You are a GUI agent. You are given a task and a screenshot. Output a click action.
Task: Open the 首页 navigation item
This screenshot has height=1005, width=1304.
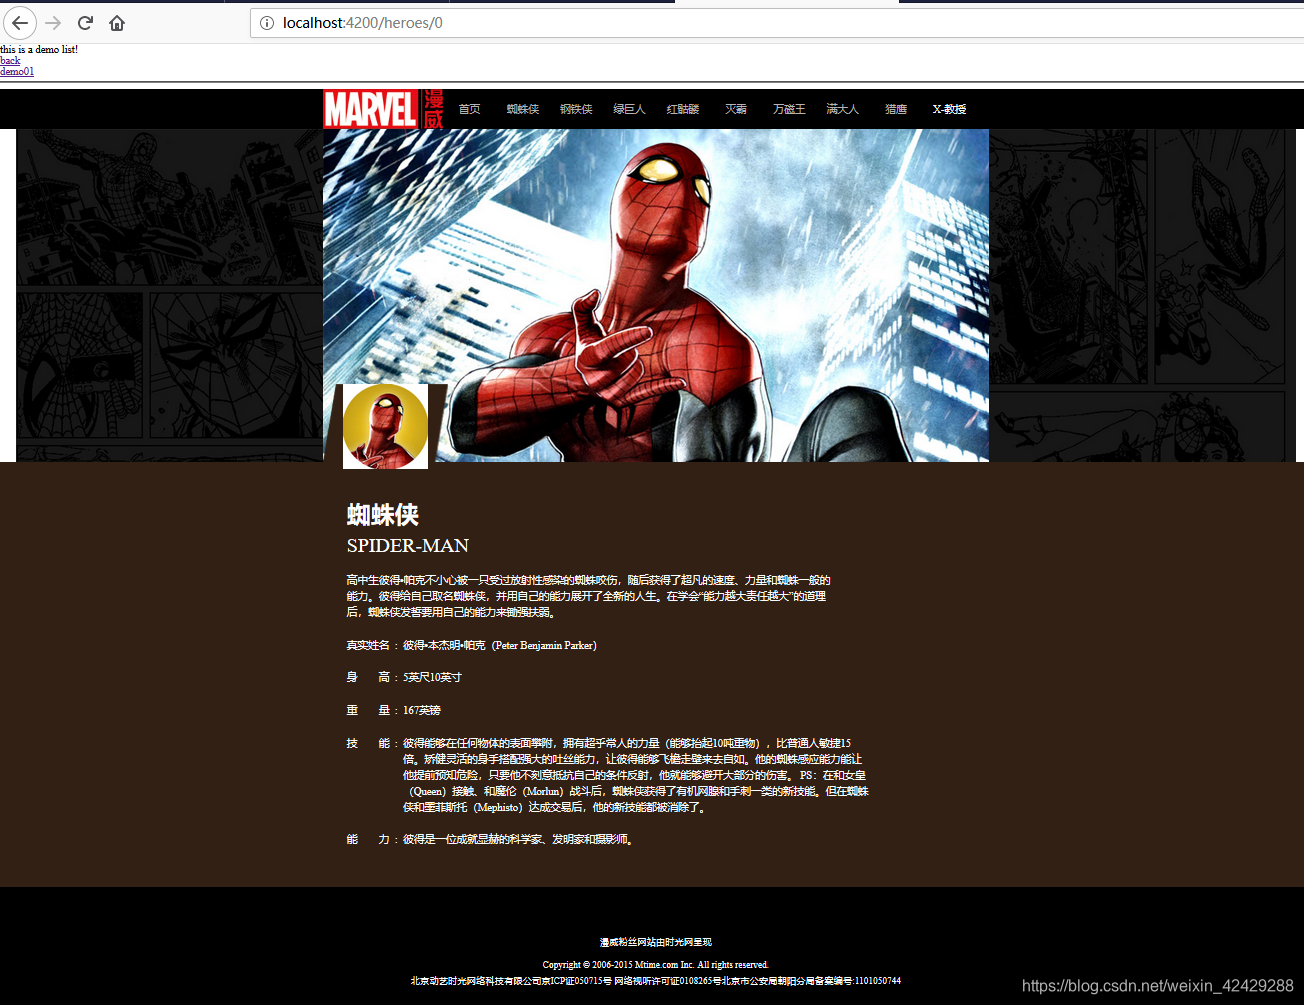tap(469, 109)
